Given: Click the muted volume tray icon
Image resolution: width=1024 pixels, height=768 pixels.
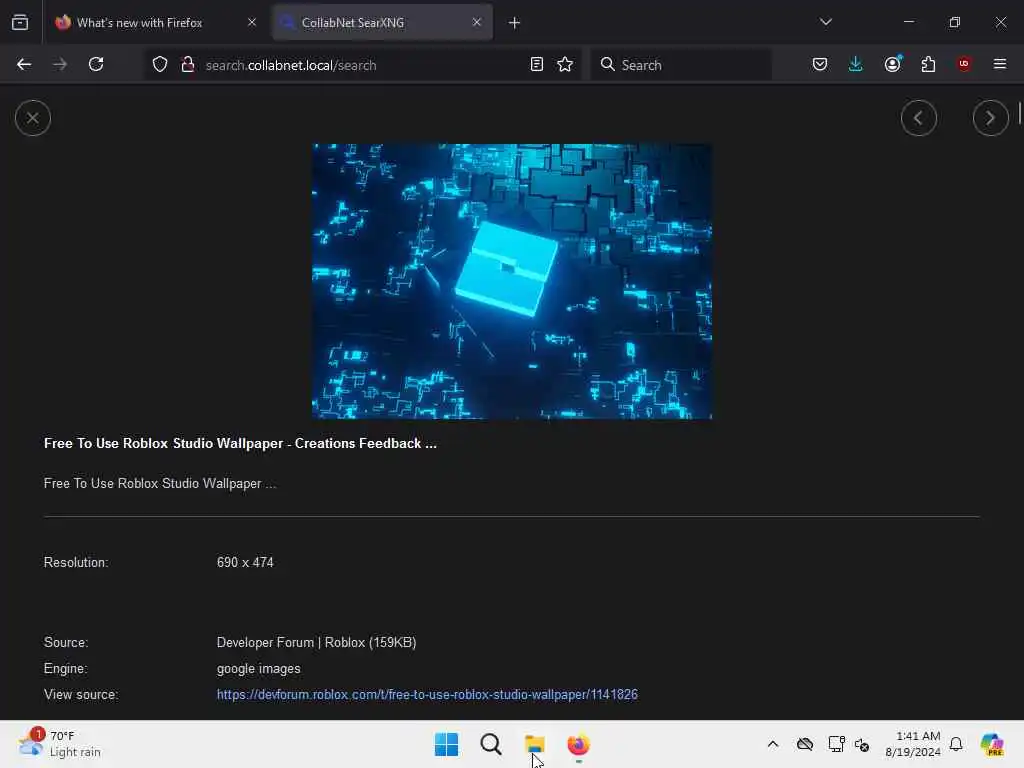Looking at the screenshot, I should pos(862,744).
